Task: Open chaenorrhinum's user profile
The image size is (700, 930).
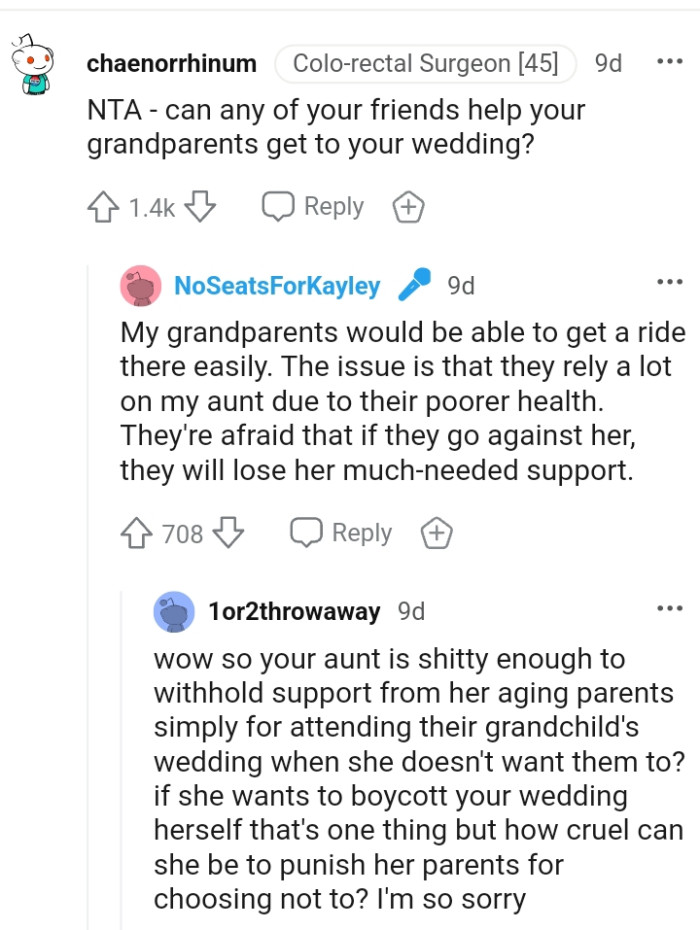Action: (170, 62)
